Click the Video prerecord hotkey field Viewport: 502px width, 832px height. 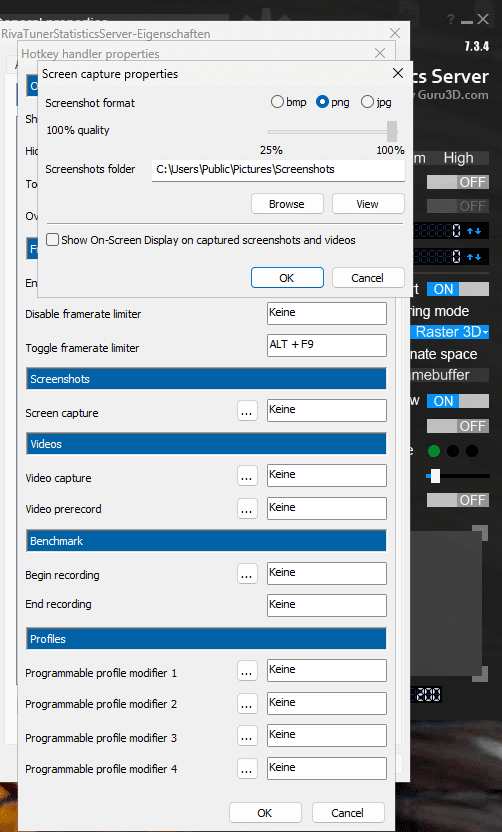click(327, 508)
